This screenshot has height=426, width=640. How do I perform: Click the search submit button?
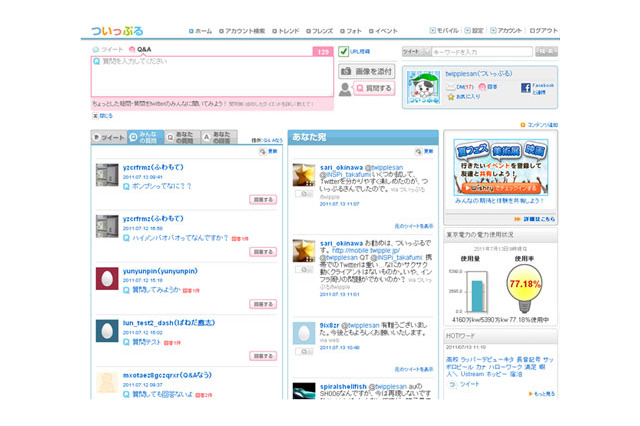pyautogui.click(x=546, y=51)
